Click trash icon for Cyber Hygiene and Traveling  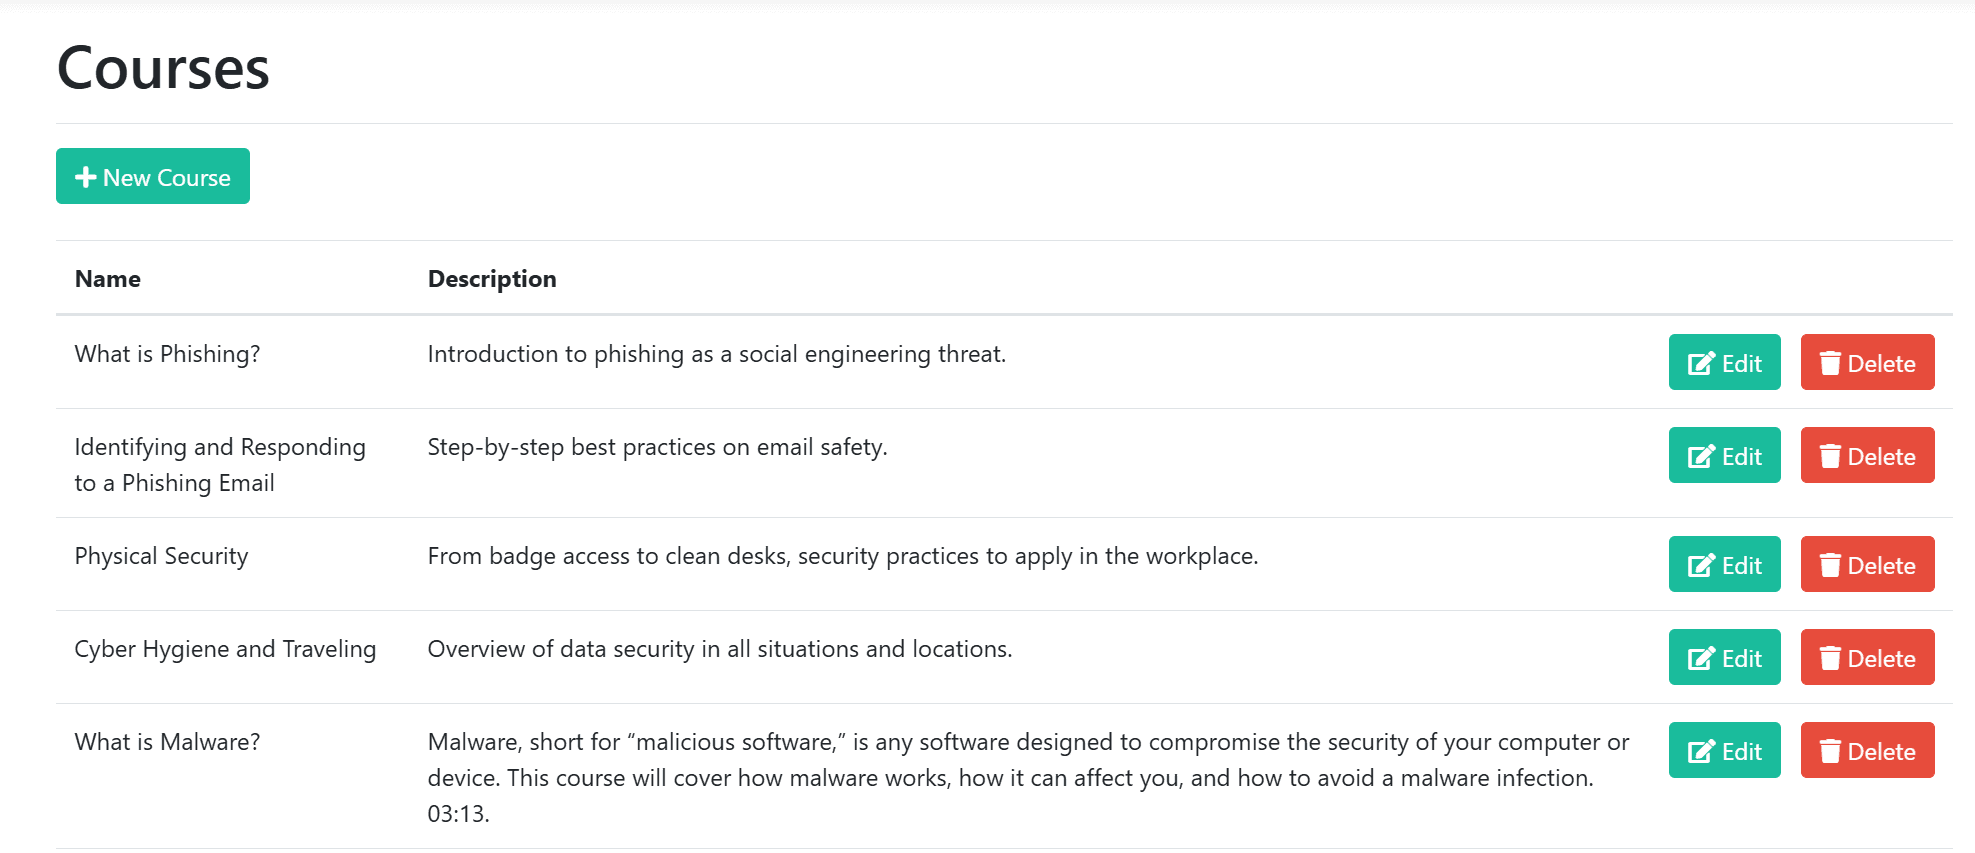1830,658
